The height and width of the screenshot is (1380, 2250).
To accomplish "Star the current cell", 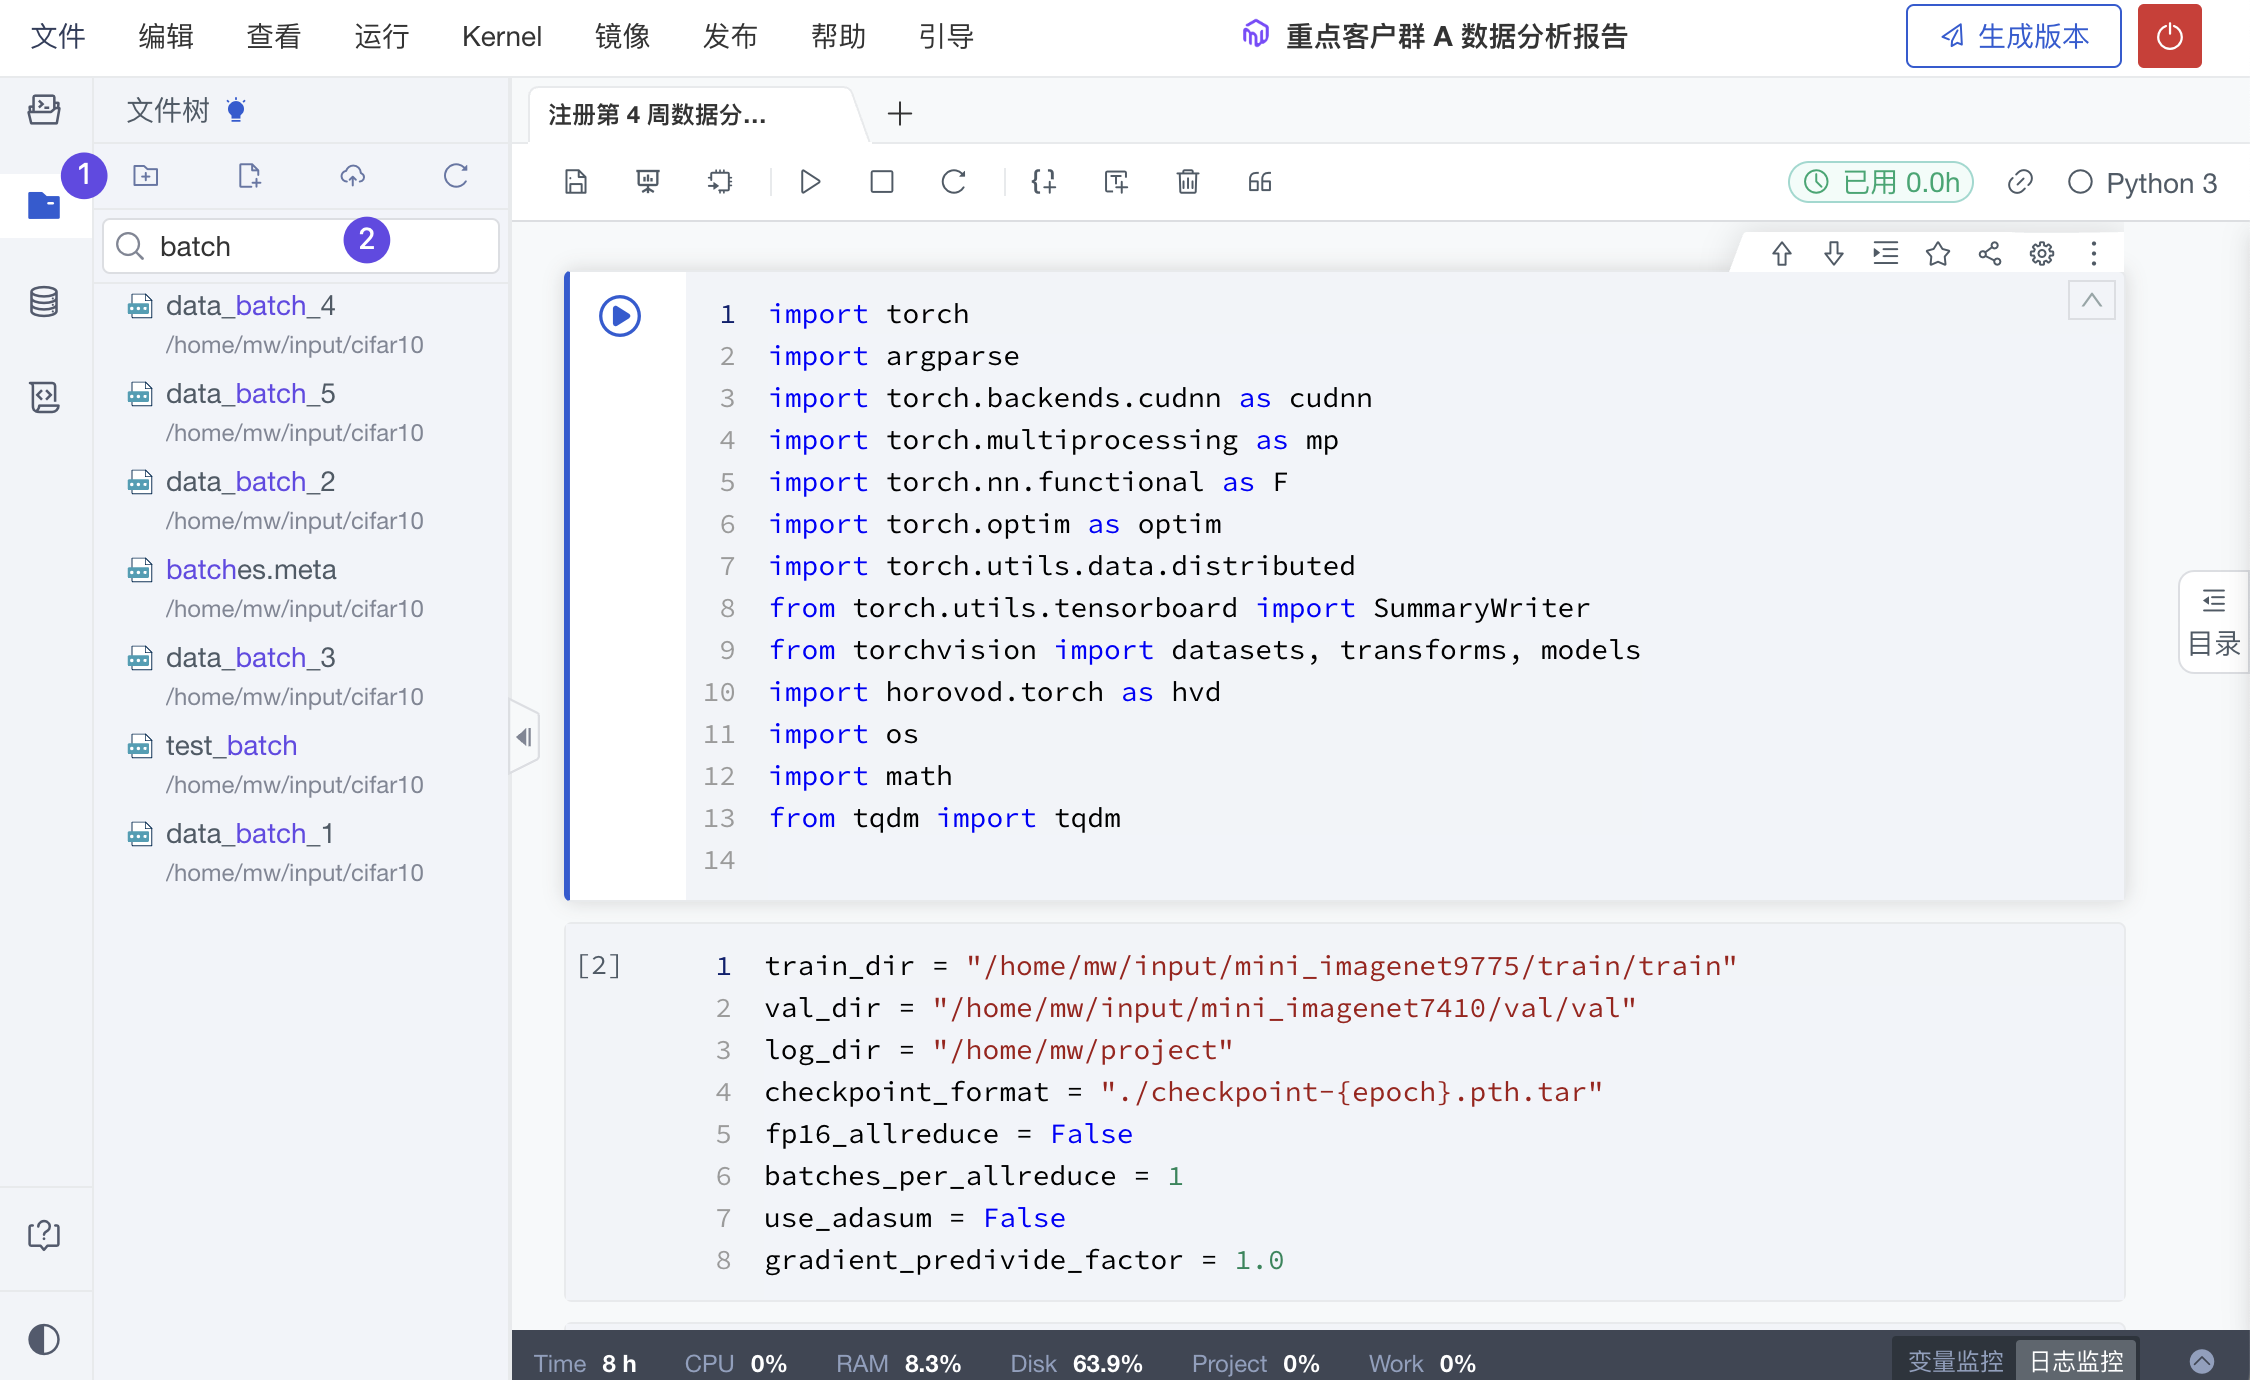I will pos(1938,253).
